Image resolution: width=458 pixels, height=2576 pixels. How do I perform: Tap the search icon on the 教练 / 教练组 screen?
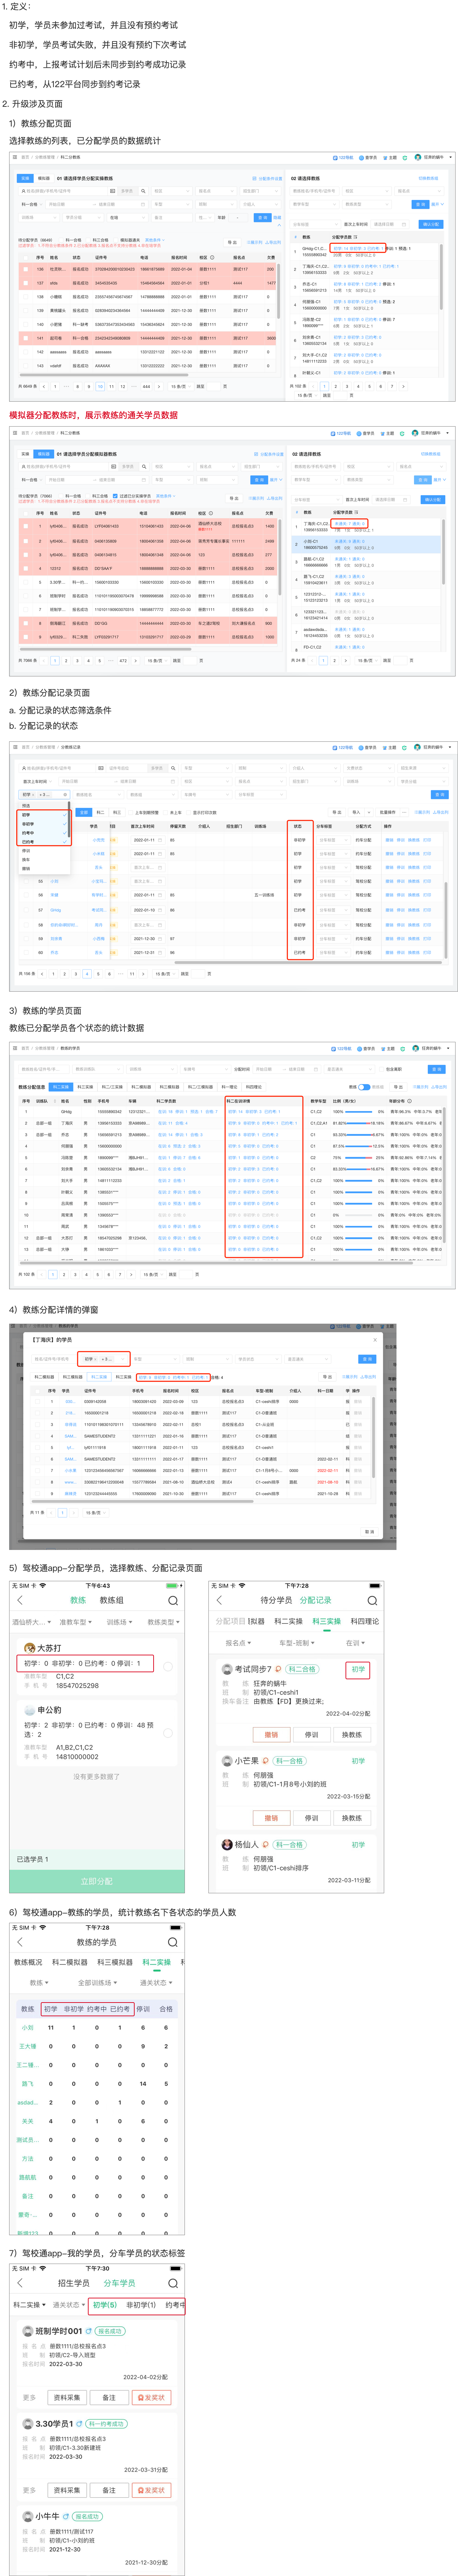(x=173, y=1601)
